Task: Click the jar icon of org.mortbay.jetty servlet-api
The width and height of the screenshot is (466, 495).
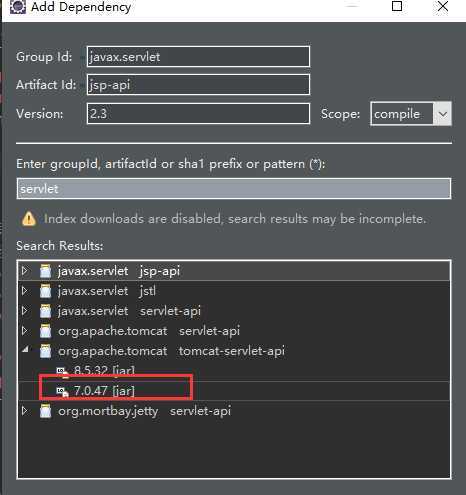Action: [x=45, y=411]
